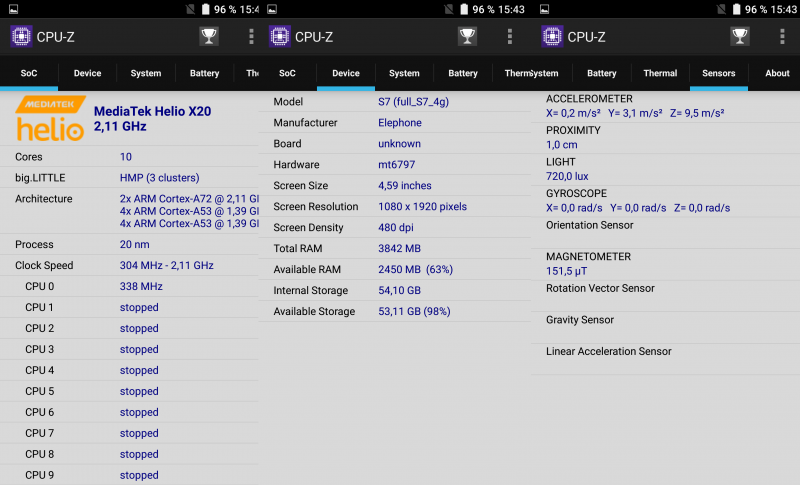Tap the ACCELEROMETER sensor heading
800x485 pixels.
589,99
